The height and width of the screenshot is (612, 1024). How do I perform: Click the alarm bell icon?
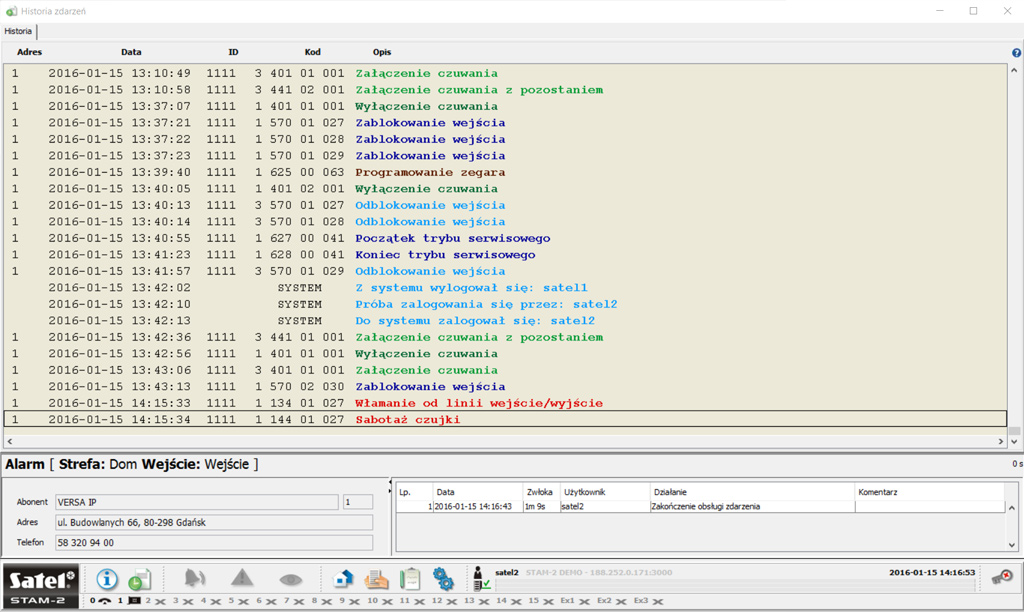(195, 579)
